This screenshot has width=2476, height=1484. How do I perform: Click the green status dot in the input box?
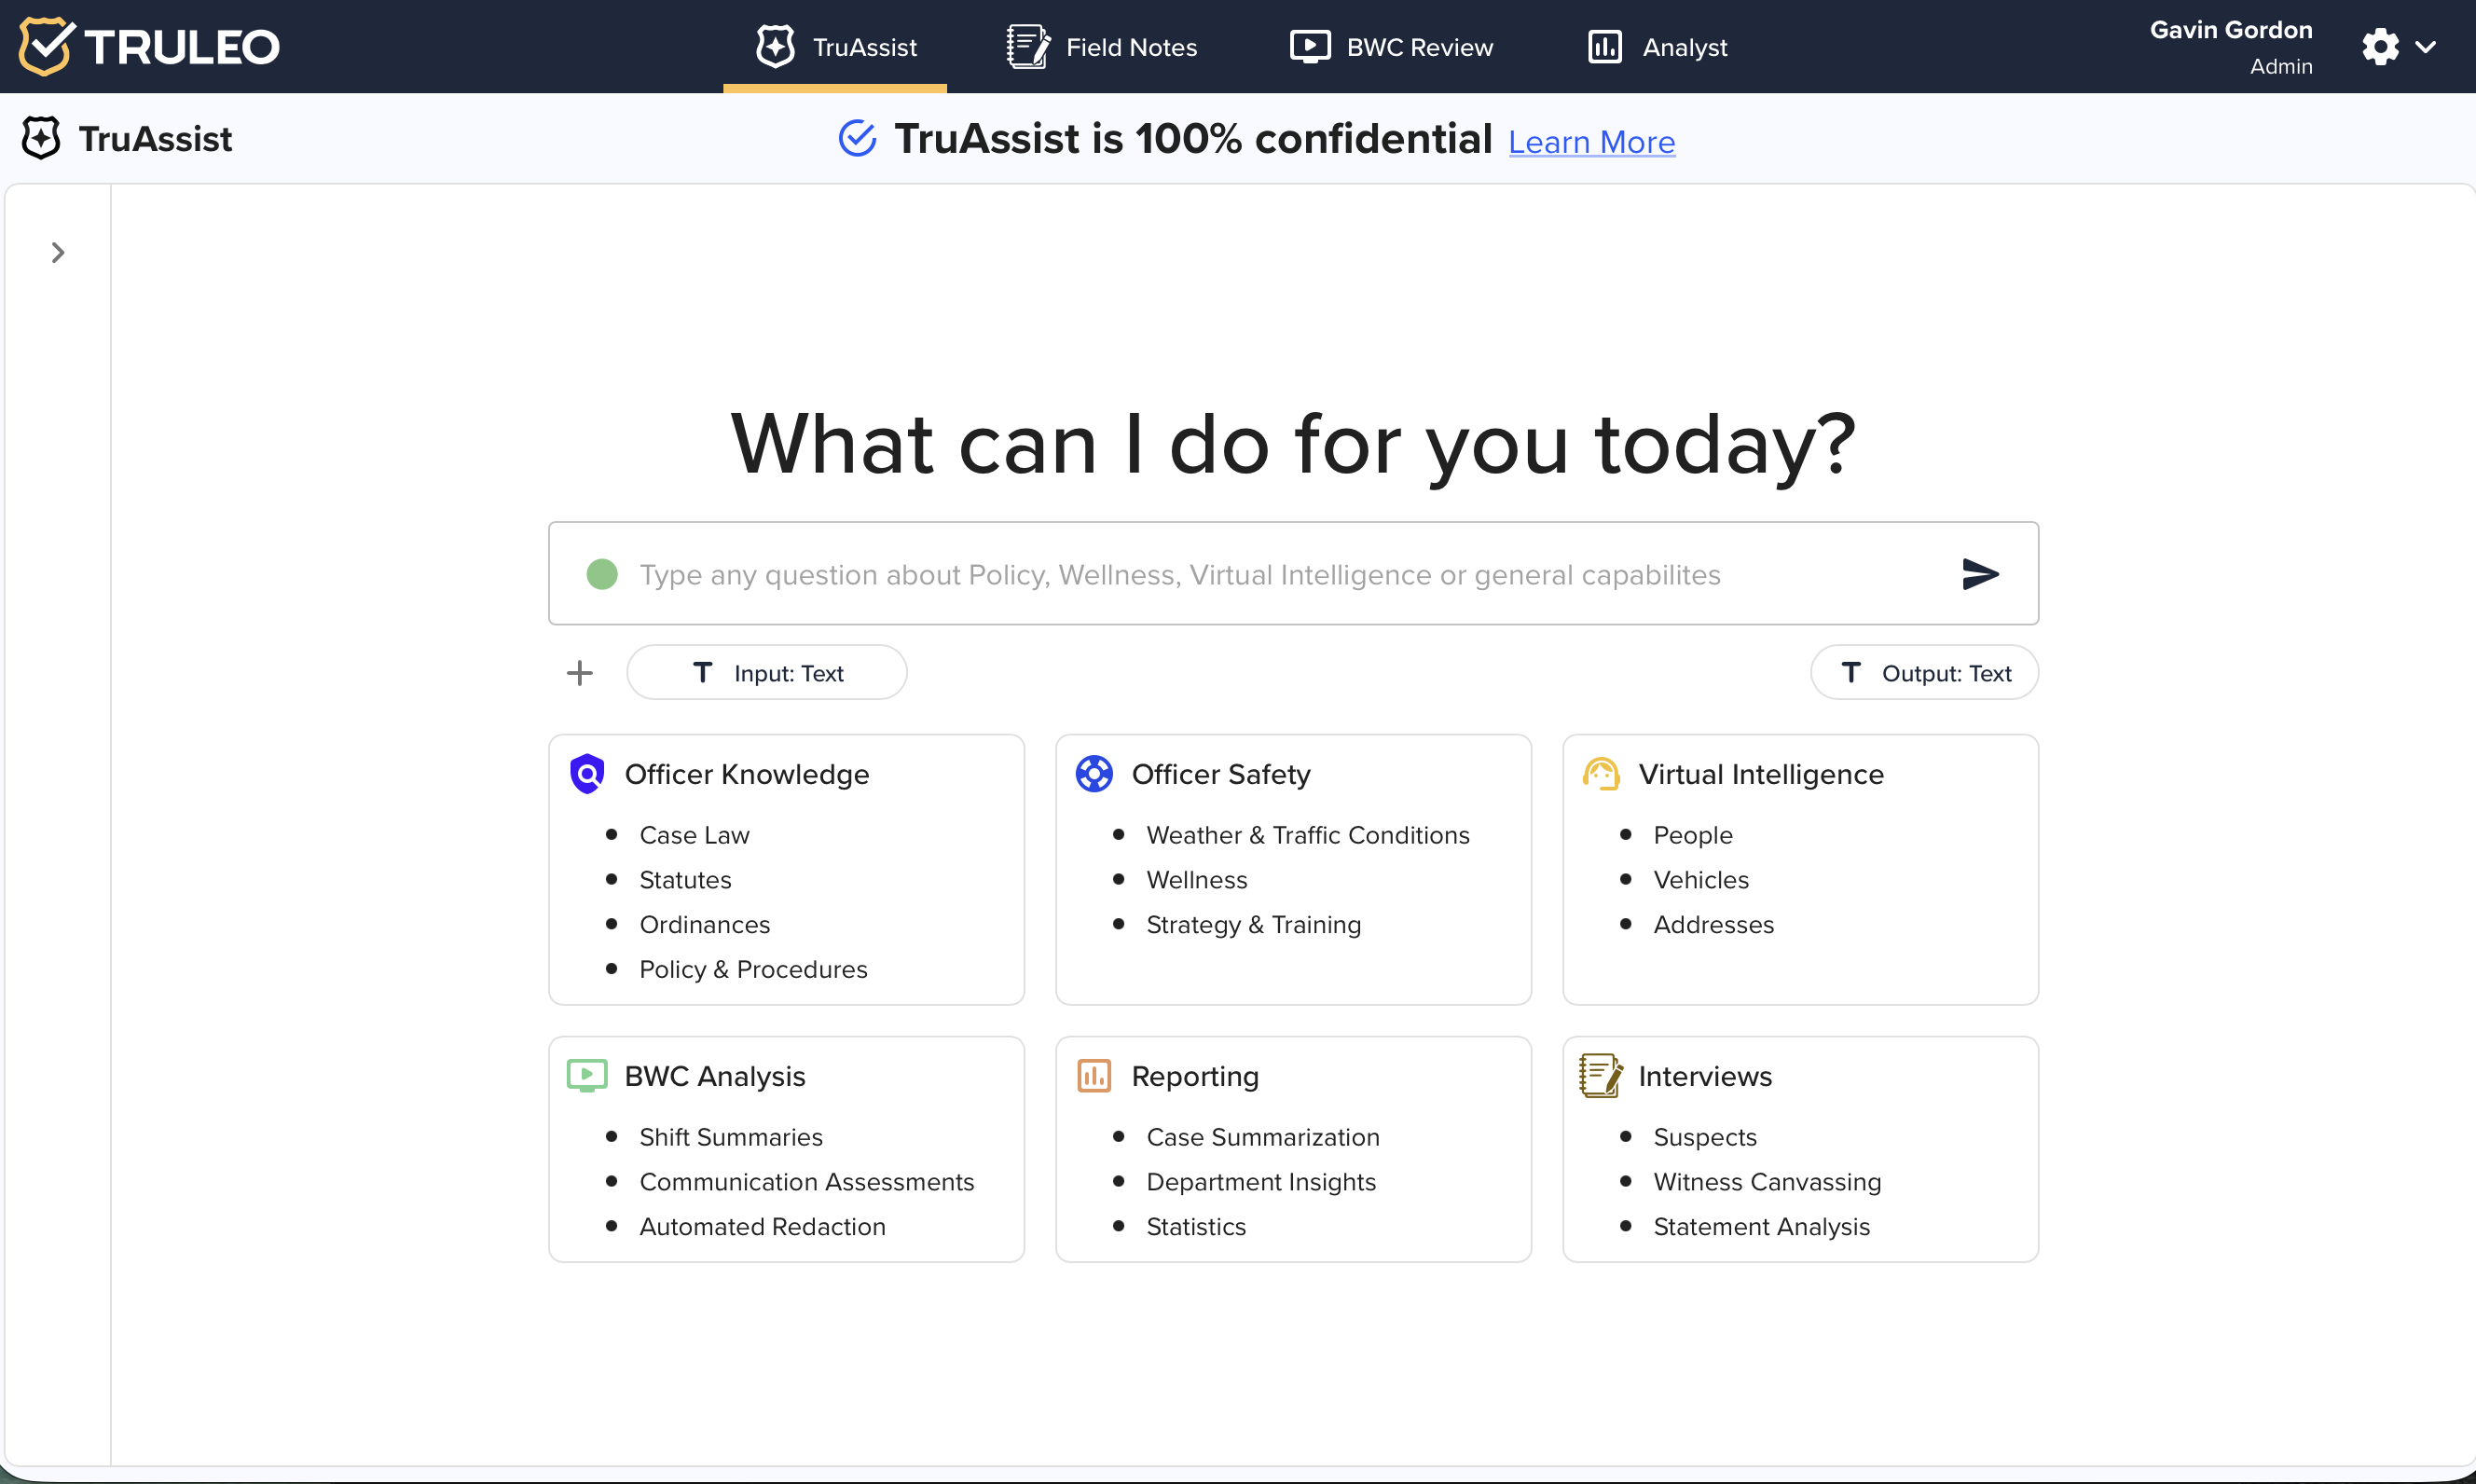point(602,574)
